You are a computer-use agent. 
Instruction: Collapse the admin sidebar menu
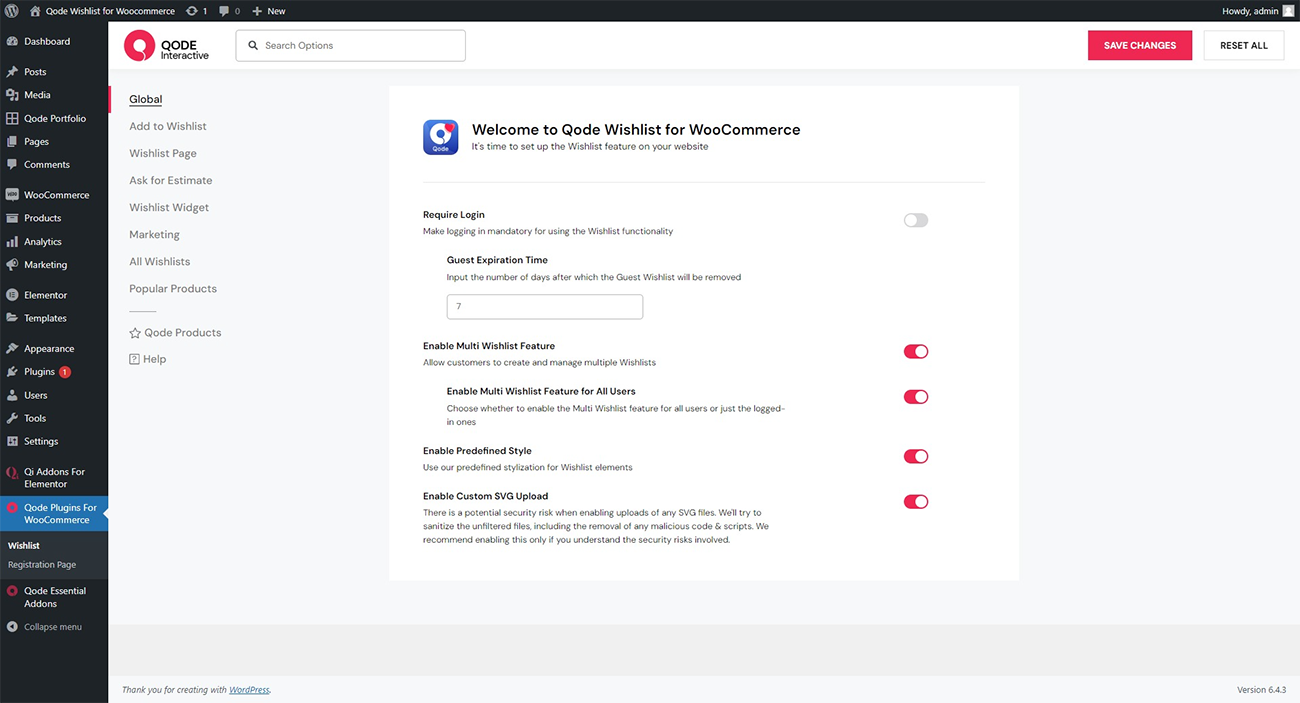coord(52,627)
